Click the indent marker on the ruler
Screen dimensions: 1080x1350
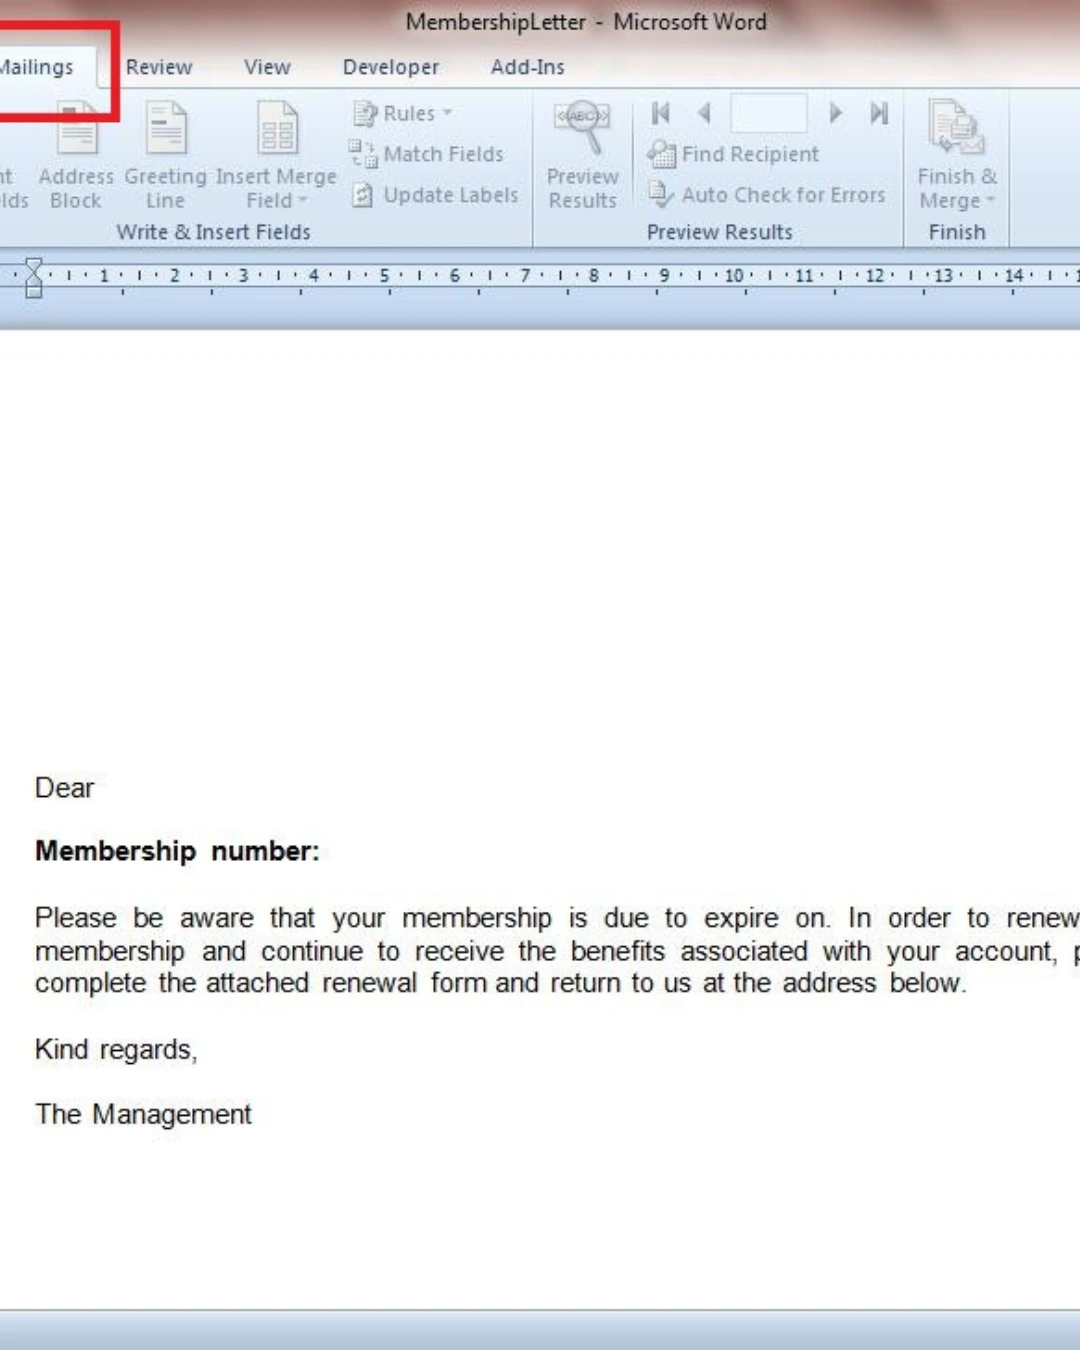(34, 277)
